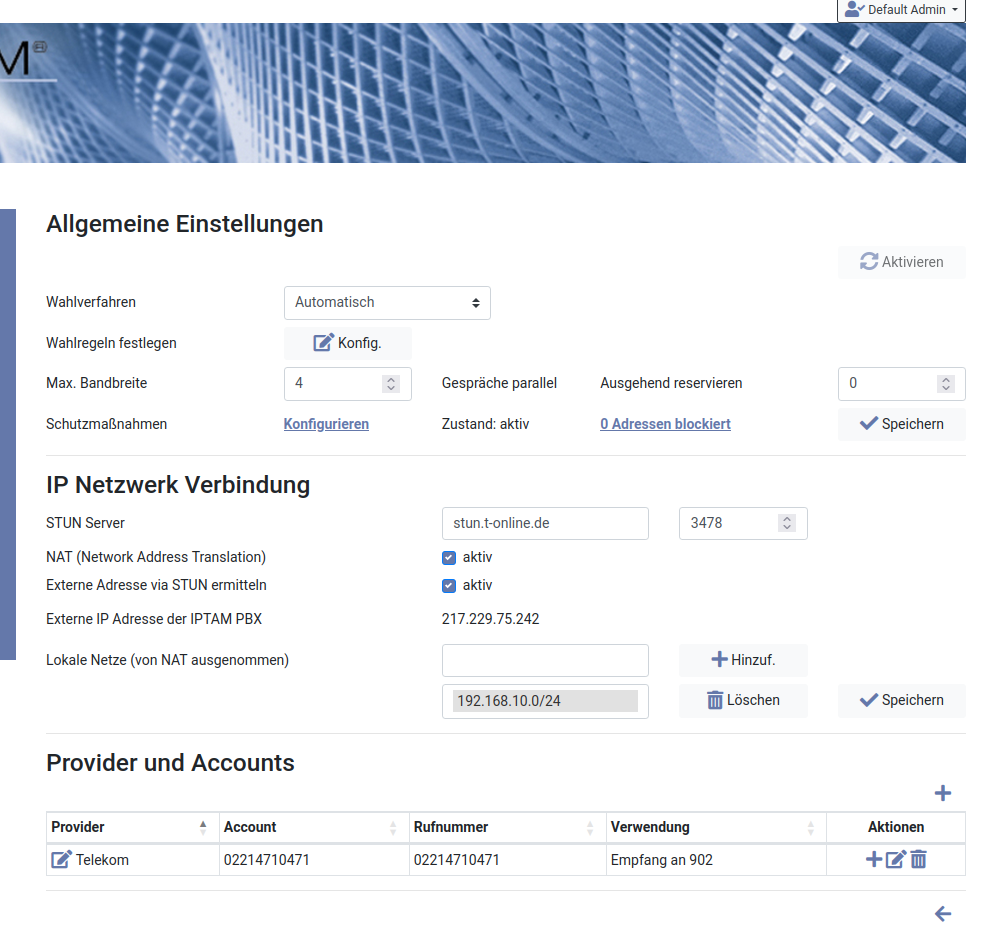This screenshot has height=926, width=982.
Task: Open the Wahlverfahren dropdown
Action: (387, 302)
